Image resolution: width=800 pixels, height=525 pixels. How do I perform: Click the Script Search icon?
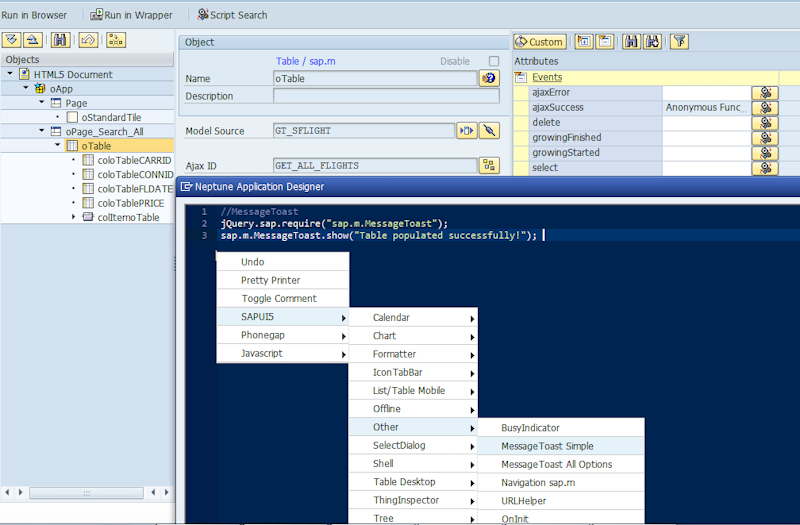203,14
